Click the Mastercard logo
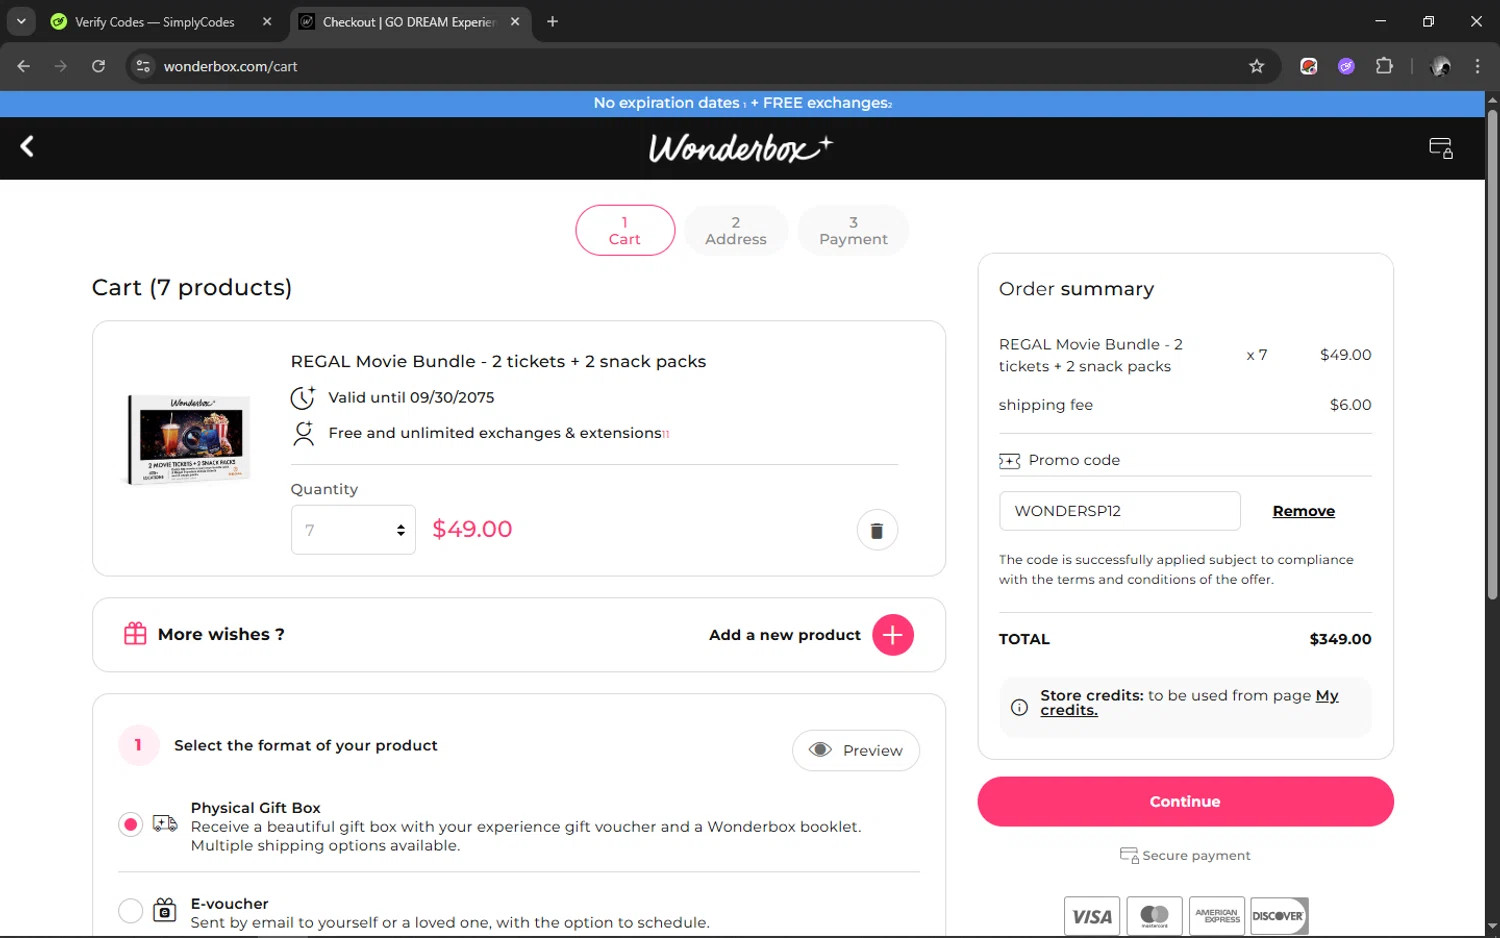The height and width of the screenshot is (938, 1500). coord(1154,916)
